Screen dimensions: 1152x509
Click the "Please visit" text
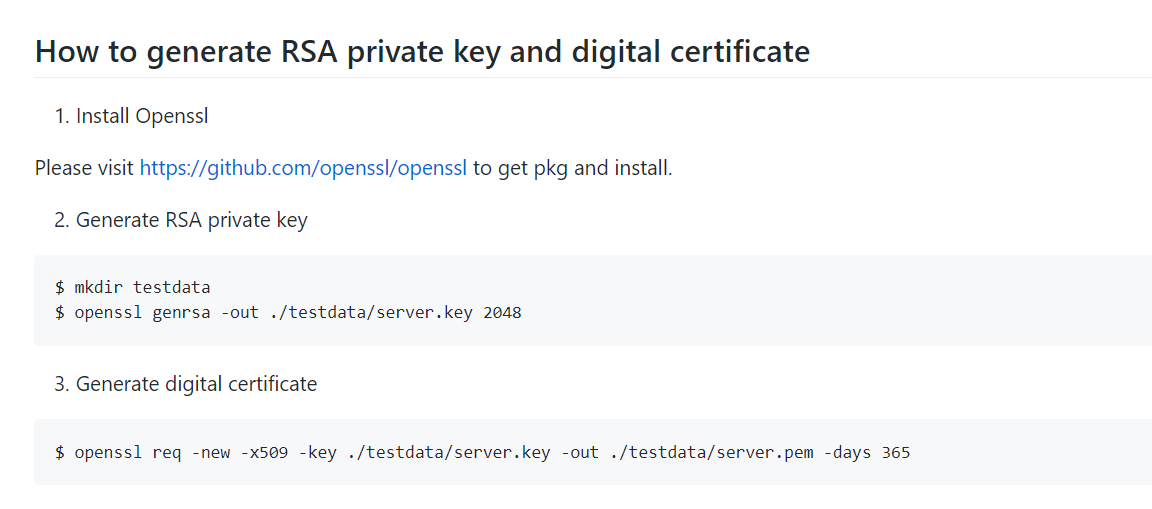[x=84, y=168]
